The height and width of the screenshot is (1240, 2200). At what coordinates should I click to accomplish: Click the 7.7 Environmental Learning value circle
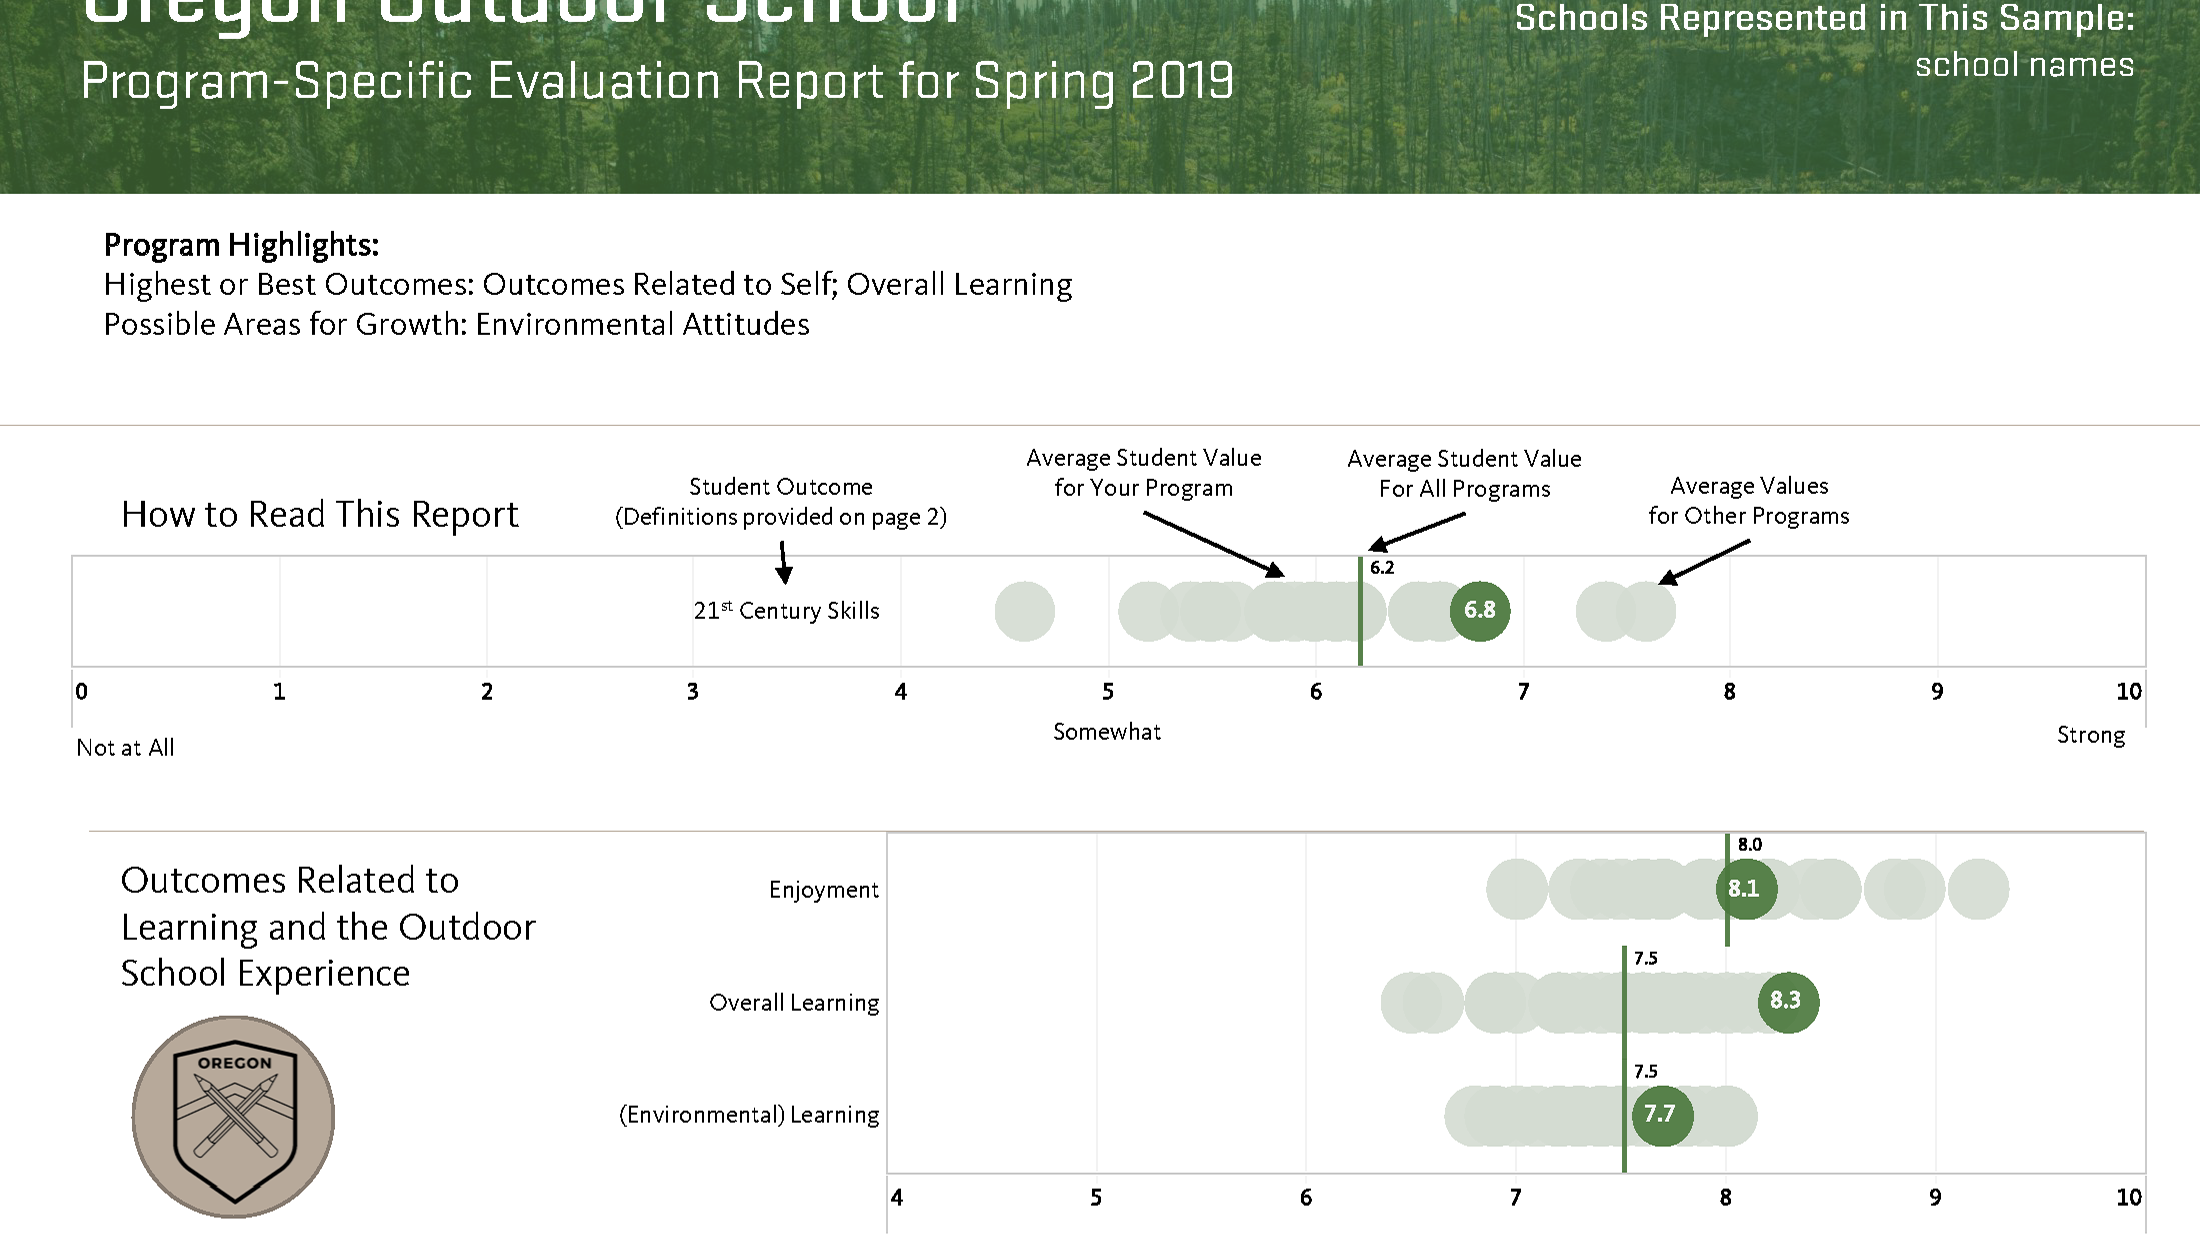pos(1662,1114)
